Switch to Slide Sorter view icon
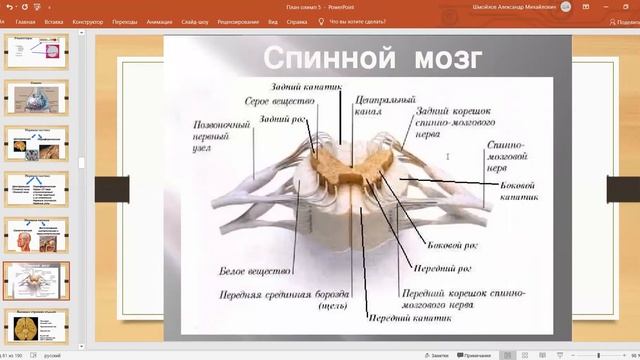The image size is (640, 360). pyautogui.click(x=525, y=356)
